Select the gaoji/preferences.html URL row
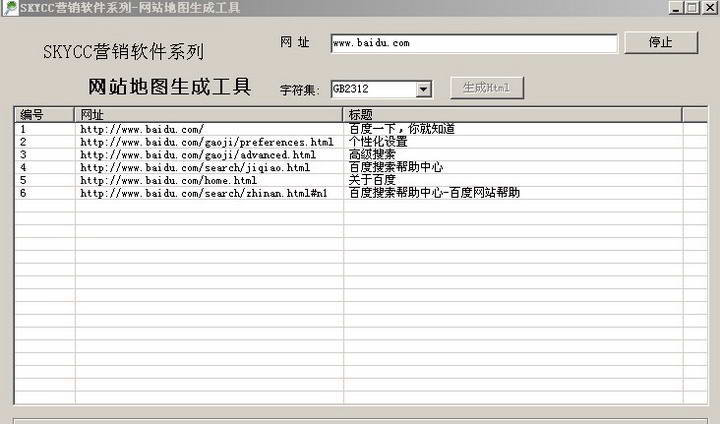This screenshot has width=720, height=424. coord(361,142)
